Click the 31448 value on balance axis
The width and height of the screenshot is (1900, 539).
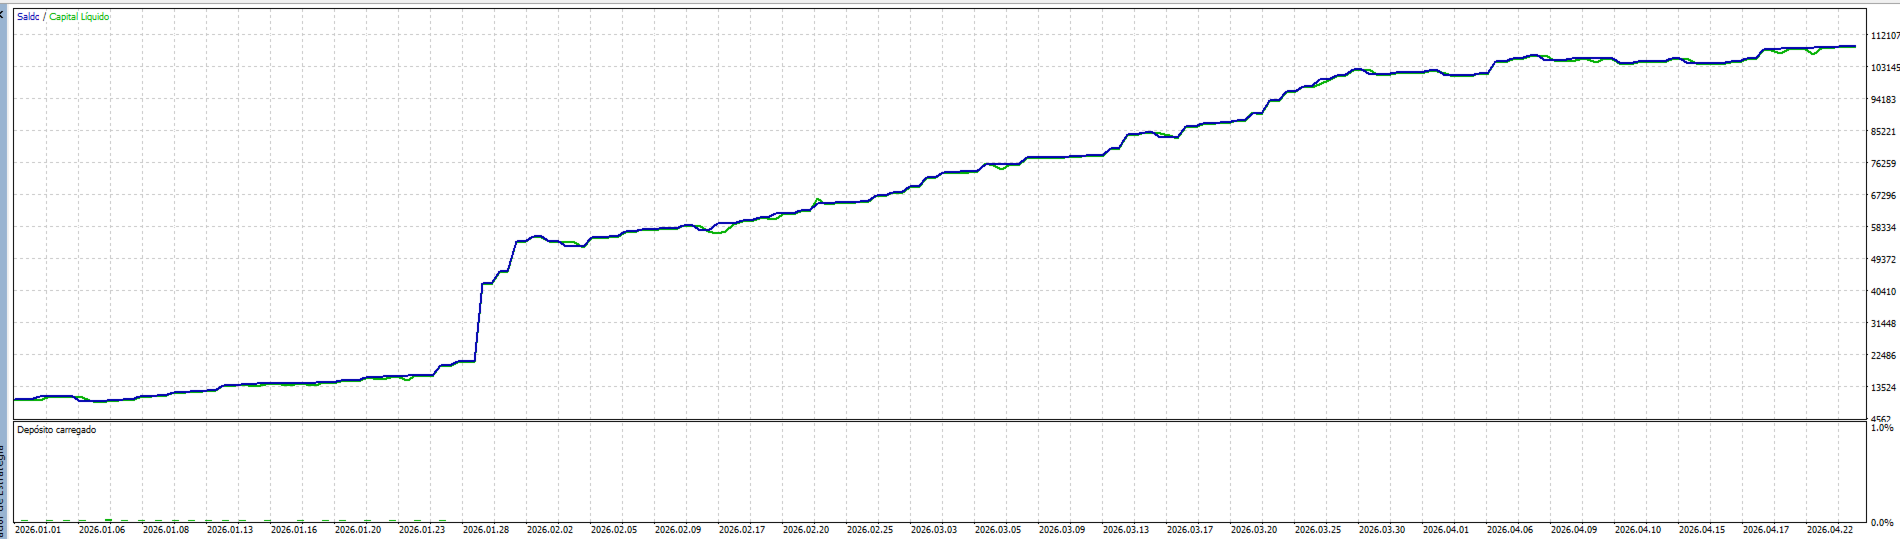point(1884,324)
